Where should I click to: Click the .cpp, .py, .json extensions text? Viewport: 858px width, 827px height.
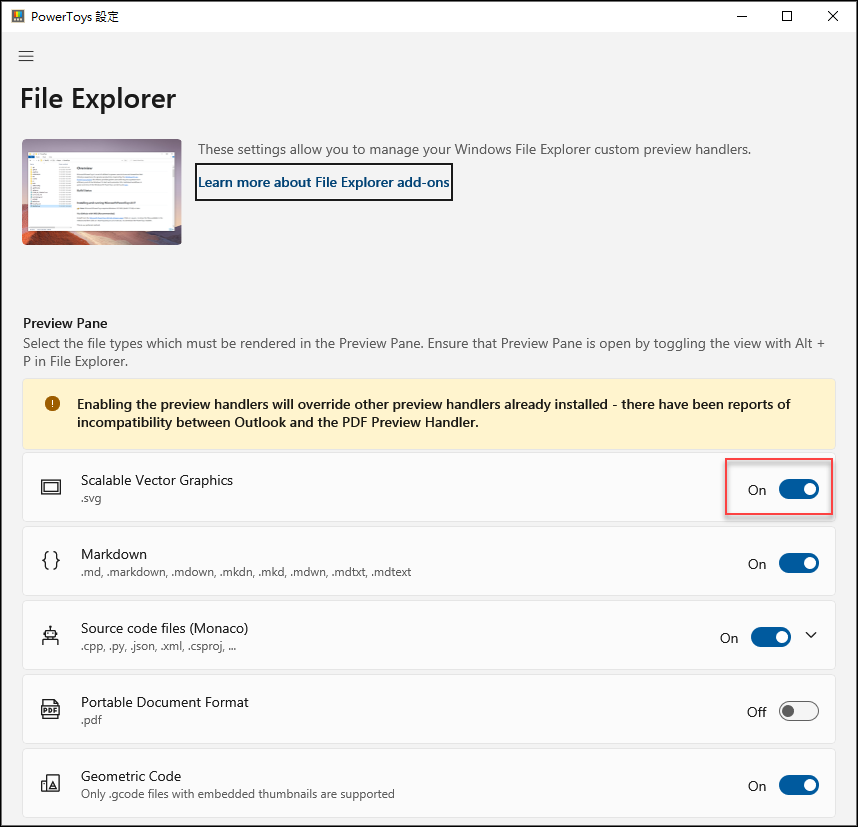pos(159,646)
